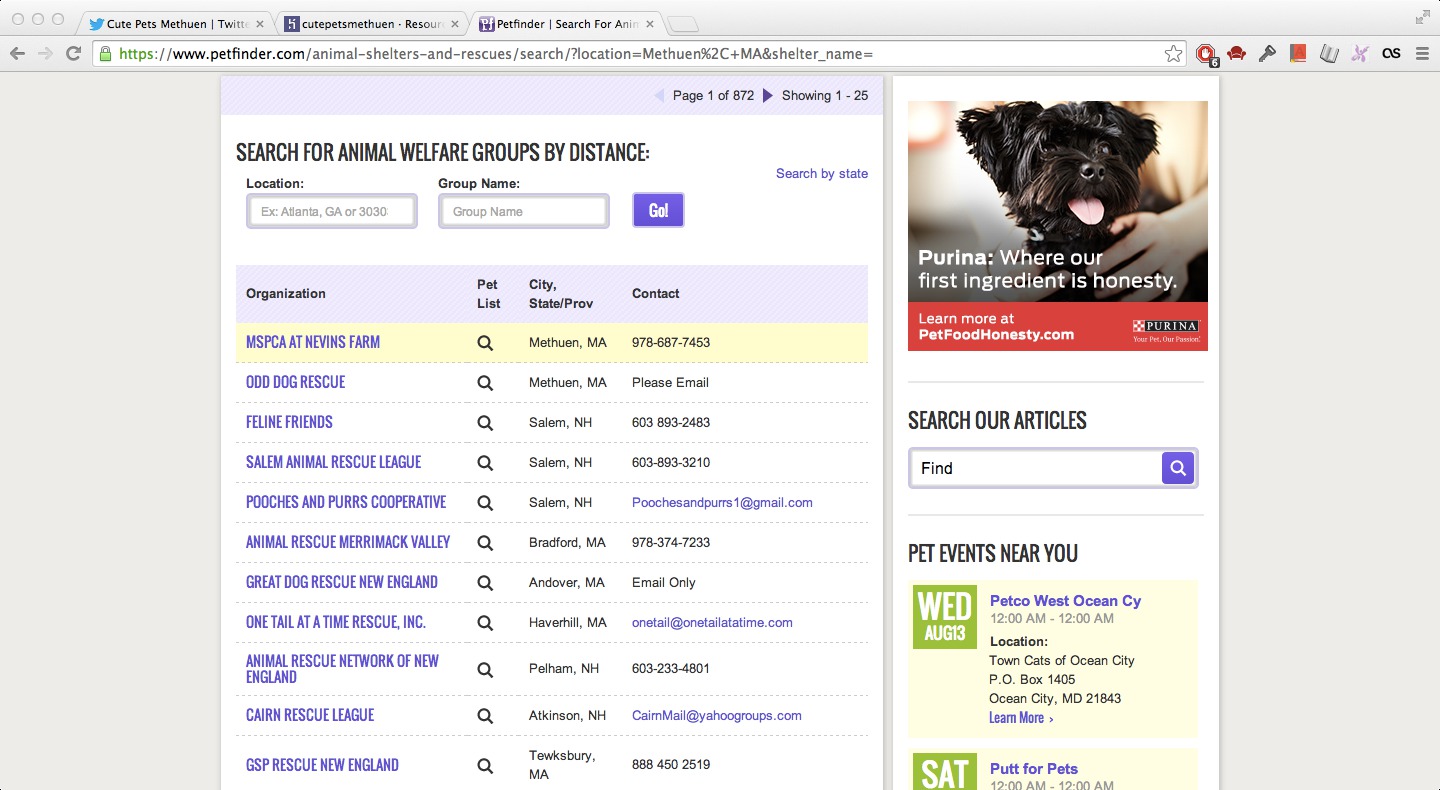Click the Group Name input field
Image resolution: width=1440 pixels, height=790 pixels.
524,211
